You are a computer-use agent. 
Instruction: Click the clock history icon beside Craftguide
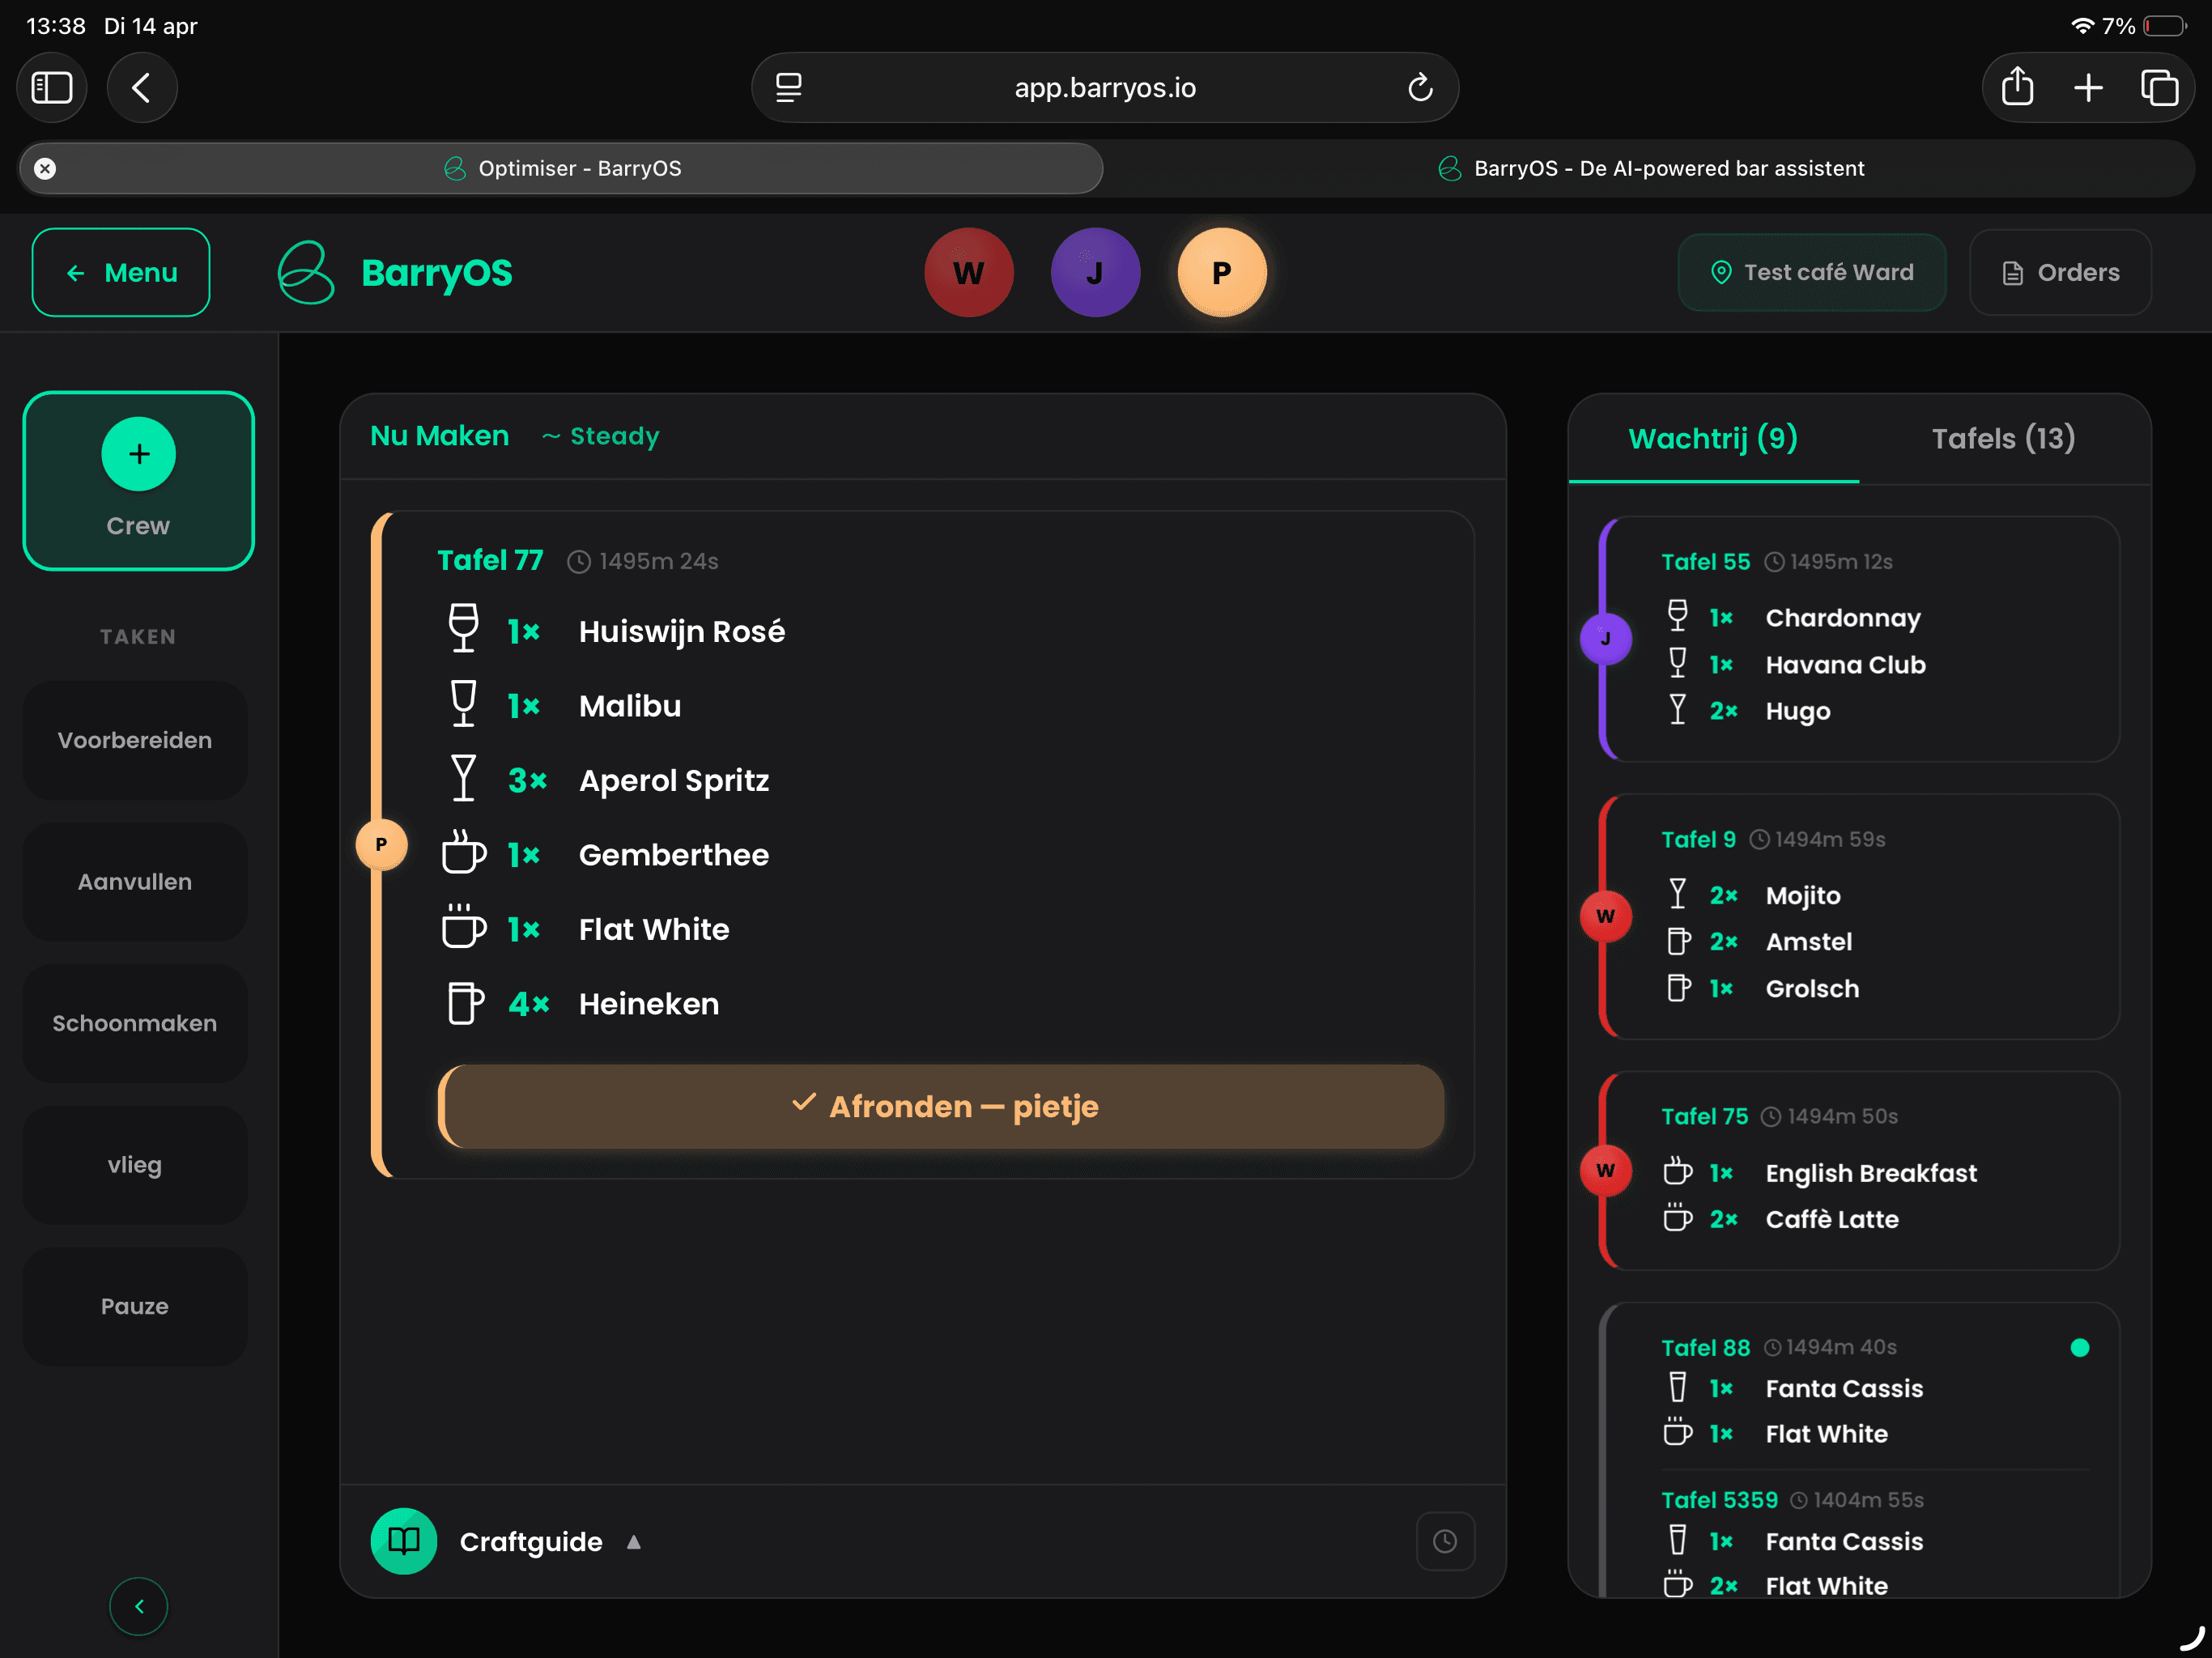tap(1444, 1541)
